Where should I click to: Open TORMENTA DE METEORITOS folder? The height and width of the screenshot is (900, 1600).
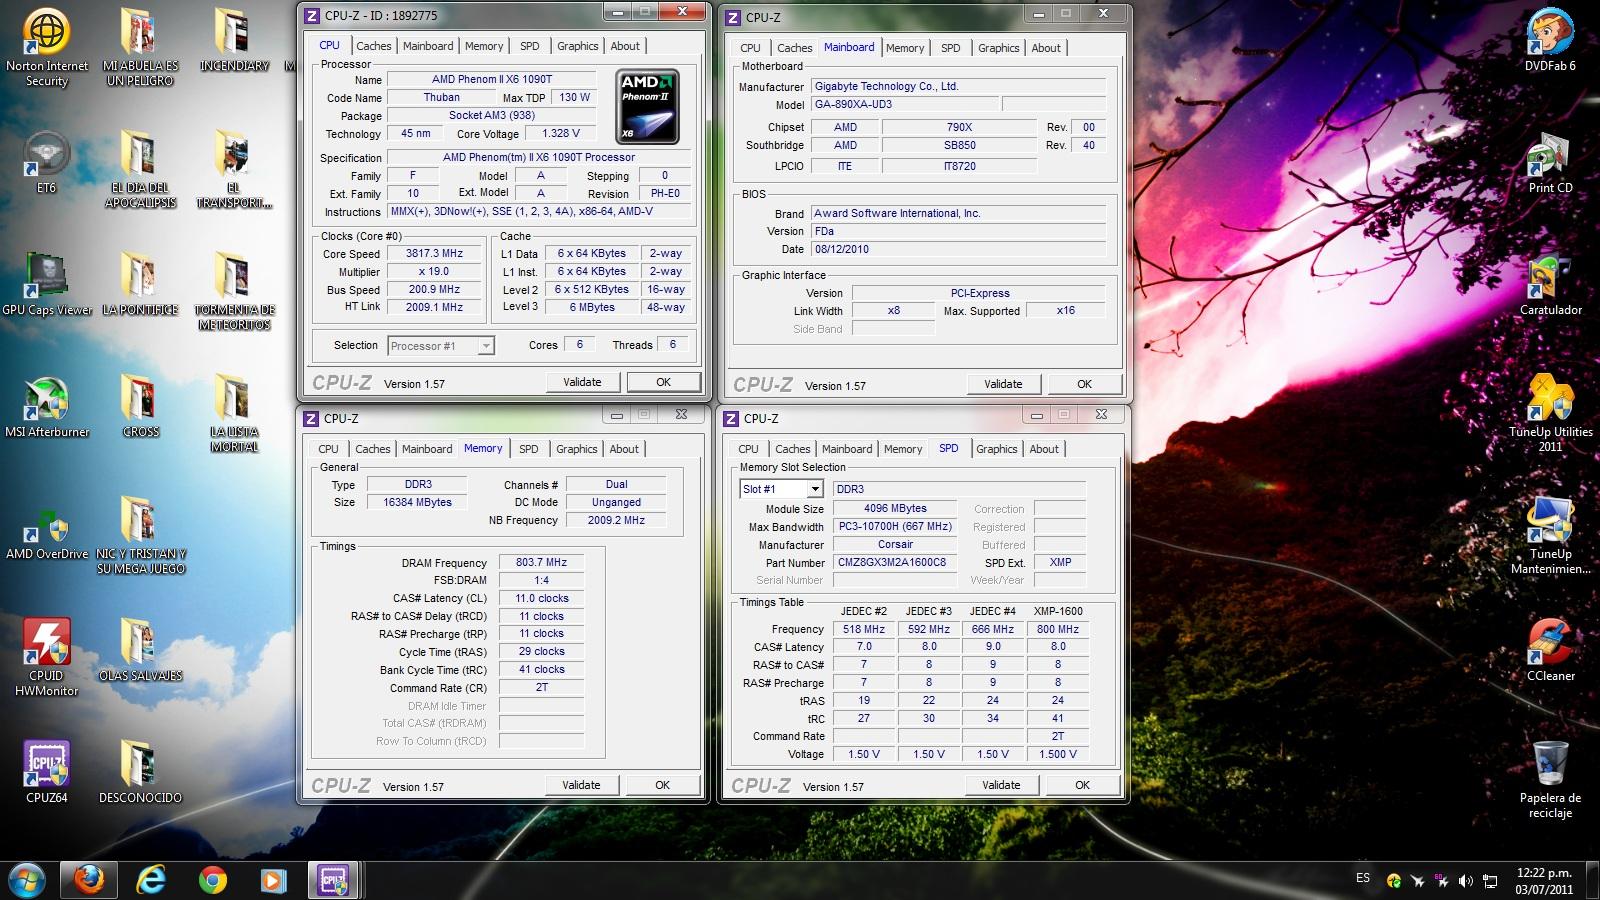pyautogui.click(x=234, y=292)
